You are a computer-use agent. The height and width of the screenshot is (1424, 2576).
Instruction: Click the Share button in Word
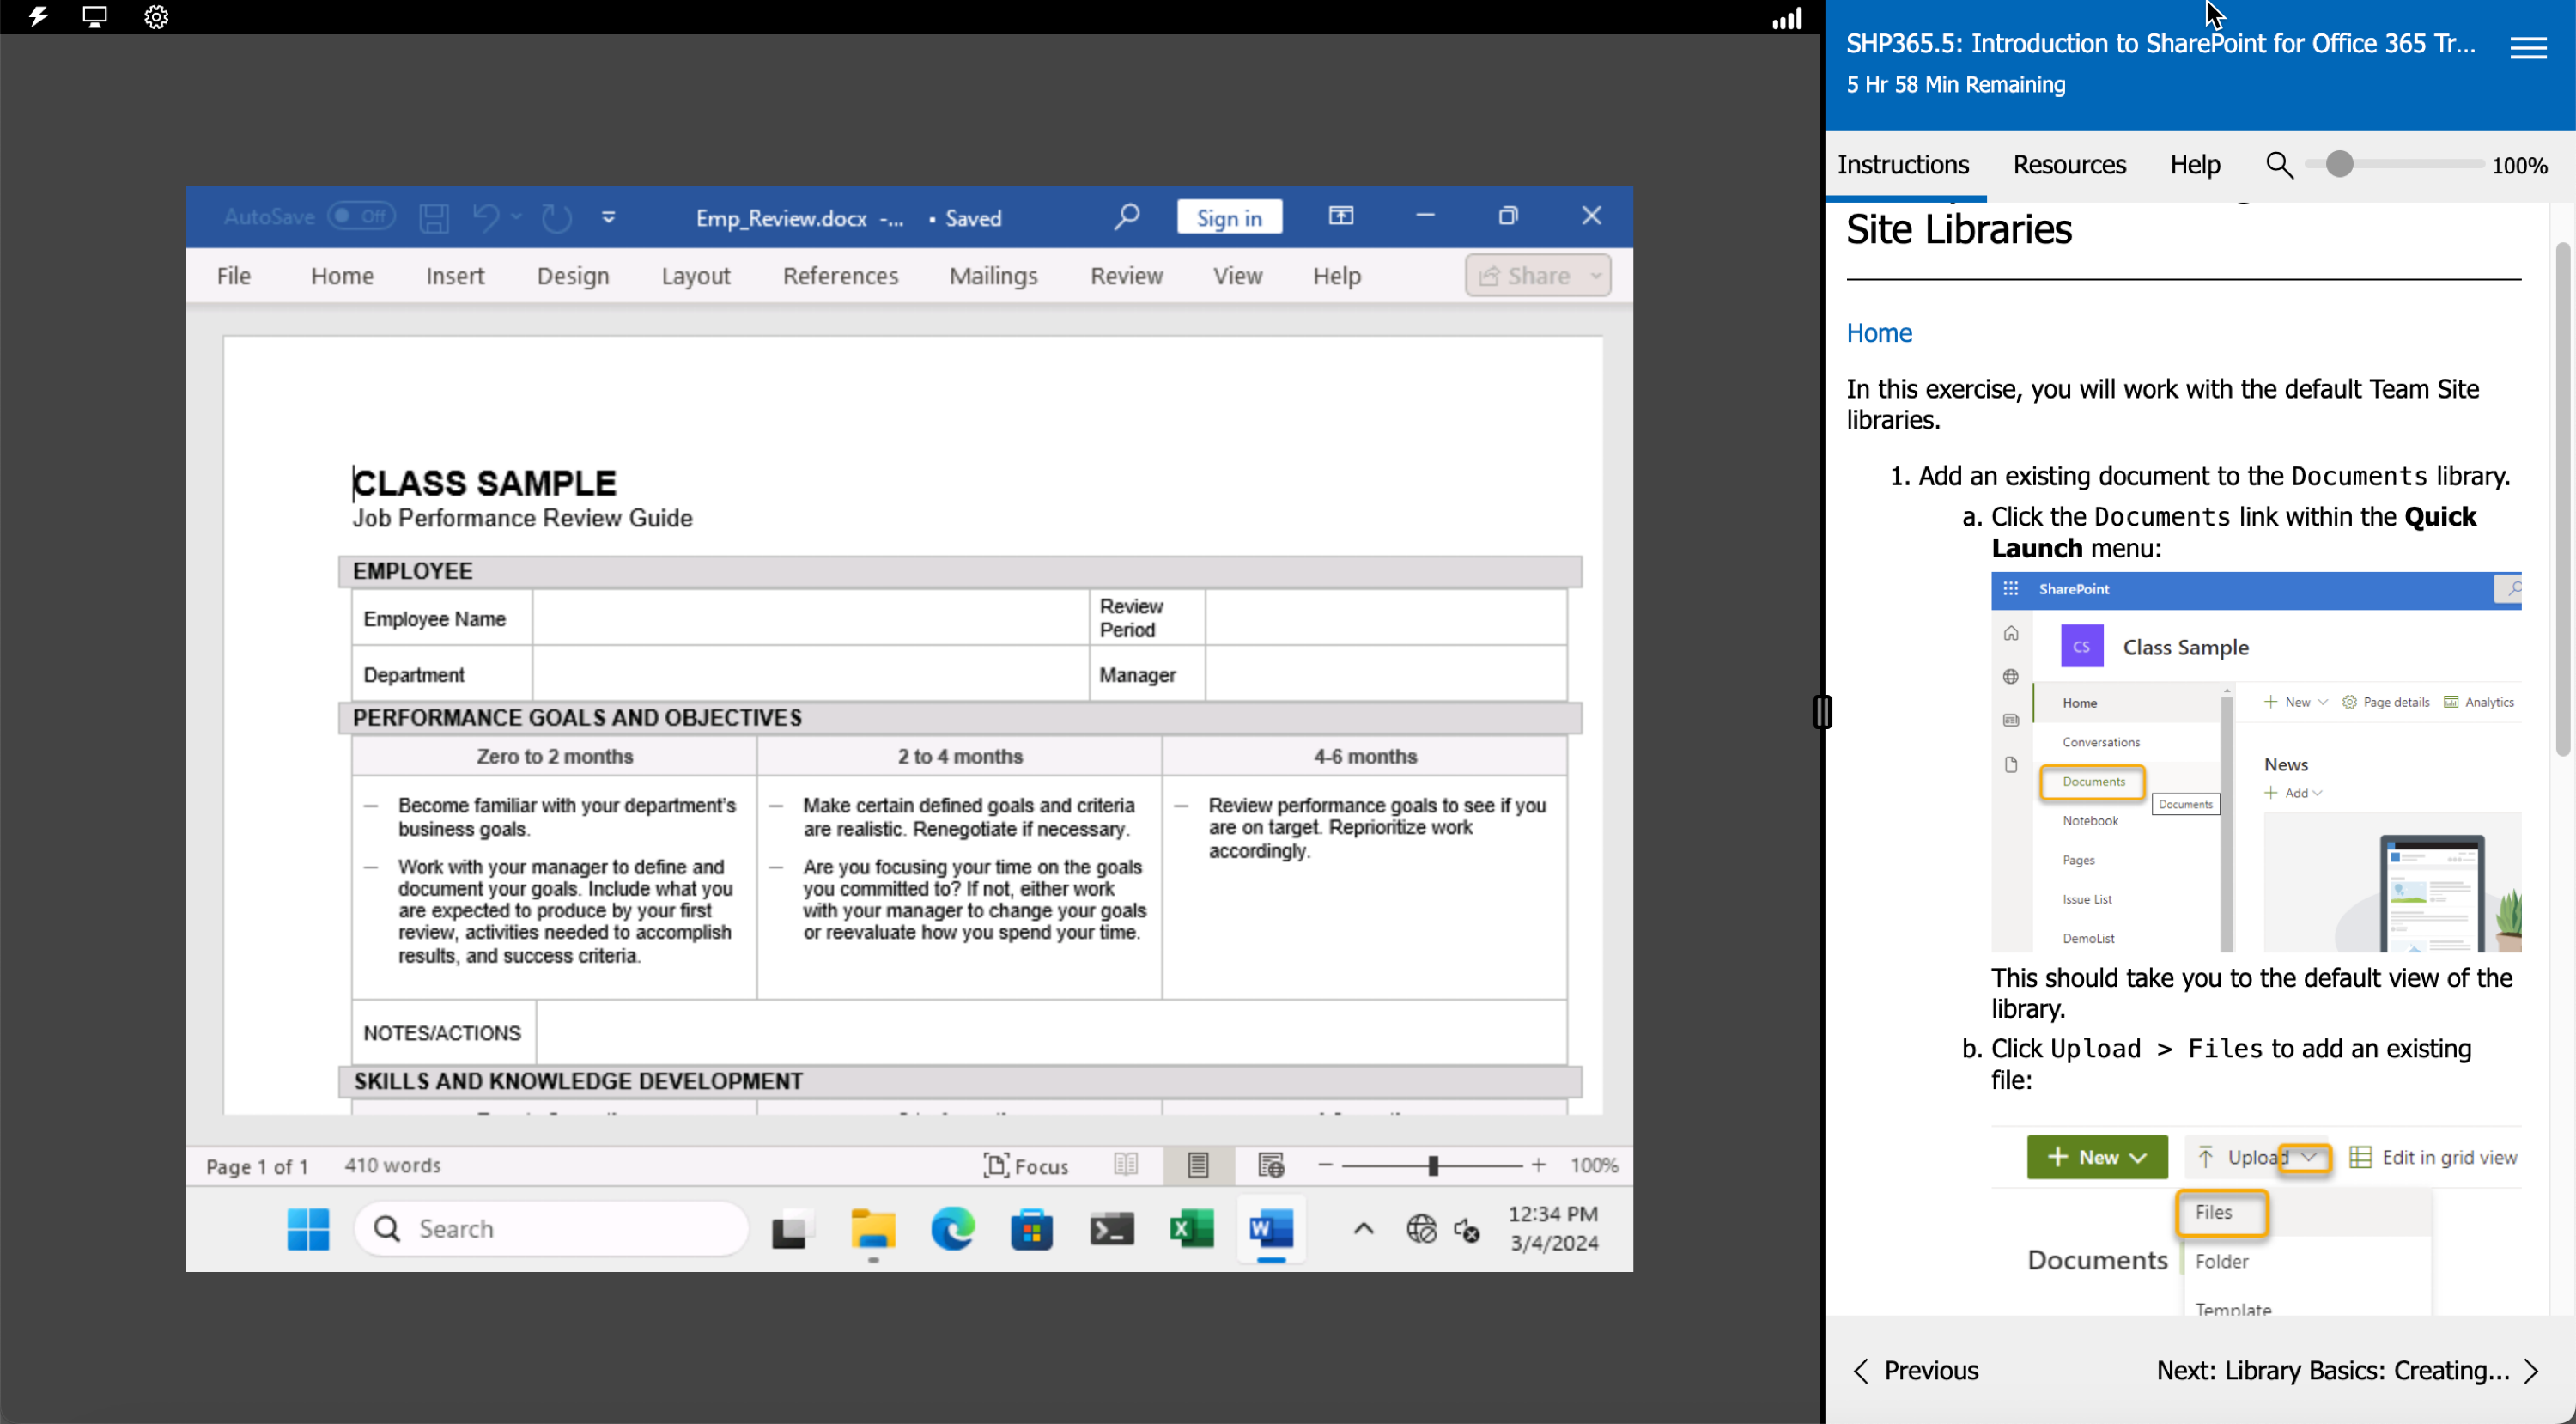1526,276
